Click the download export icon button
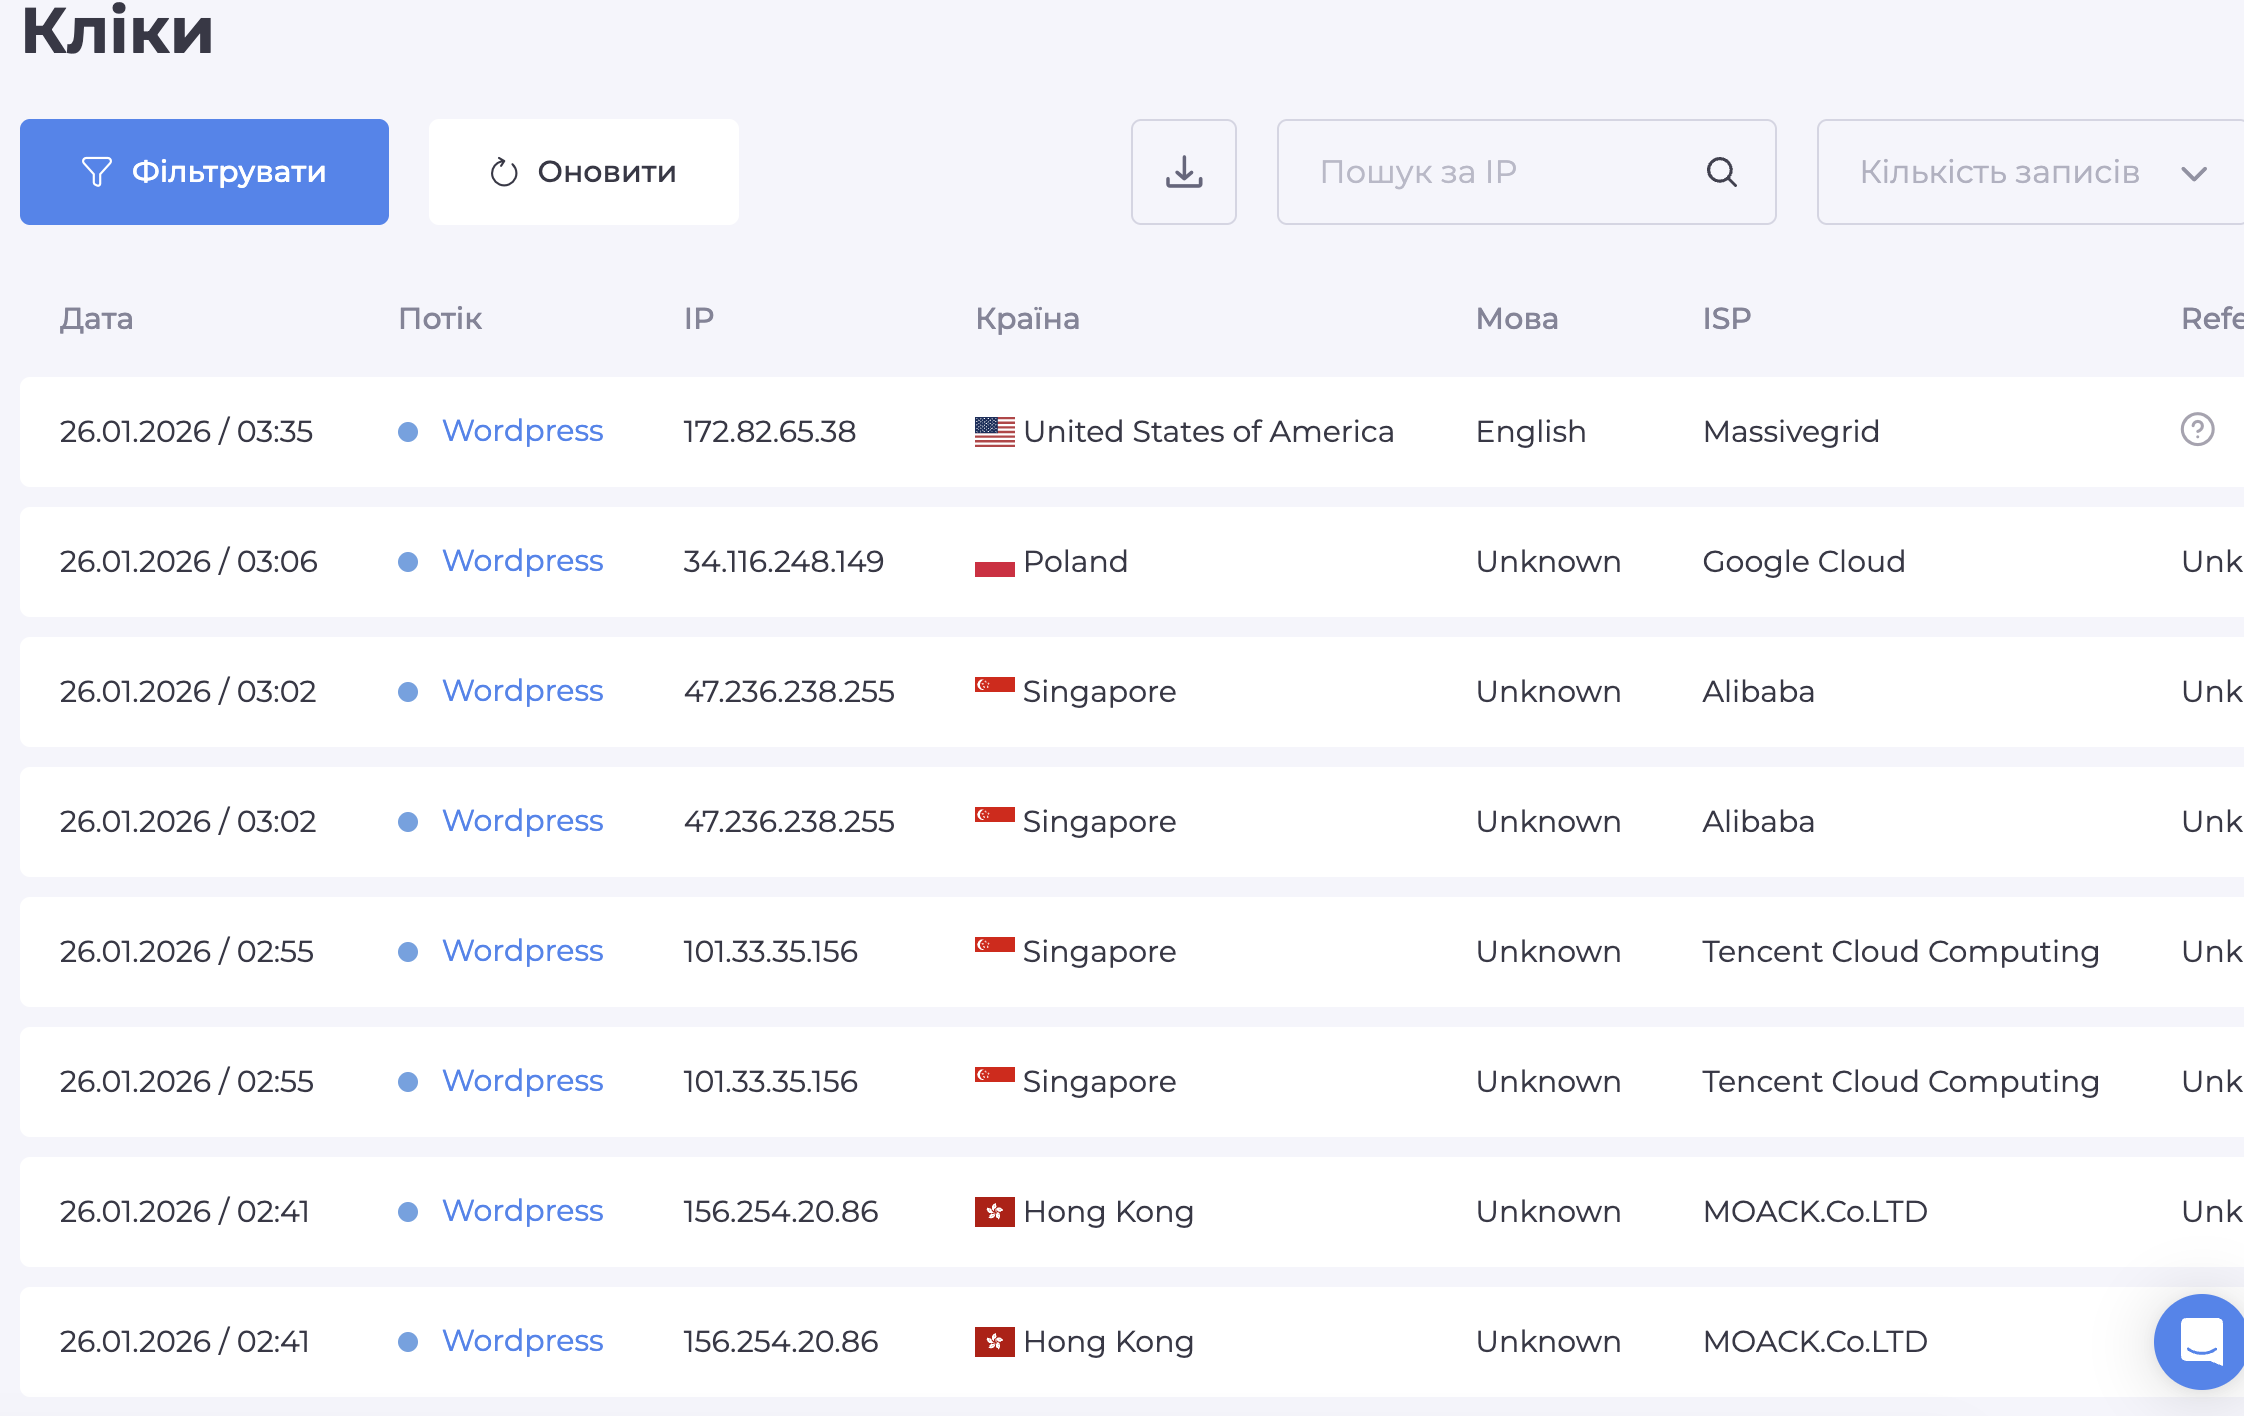The height and width of the screenshot is (1416, 2244). coord(1183,172)
